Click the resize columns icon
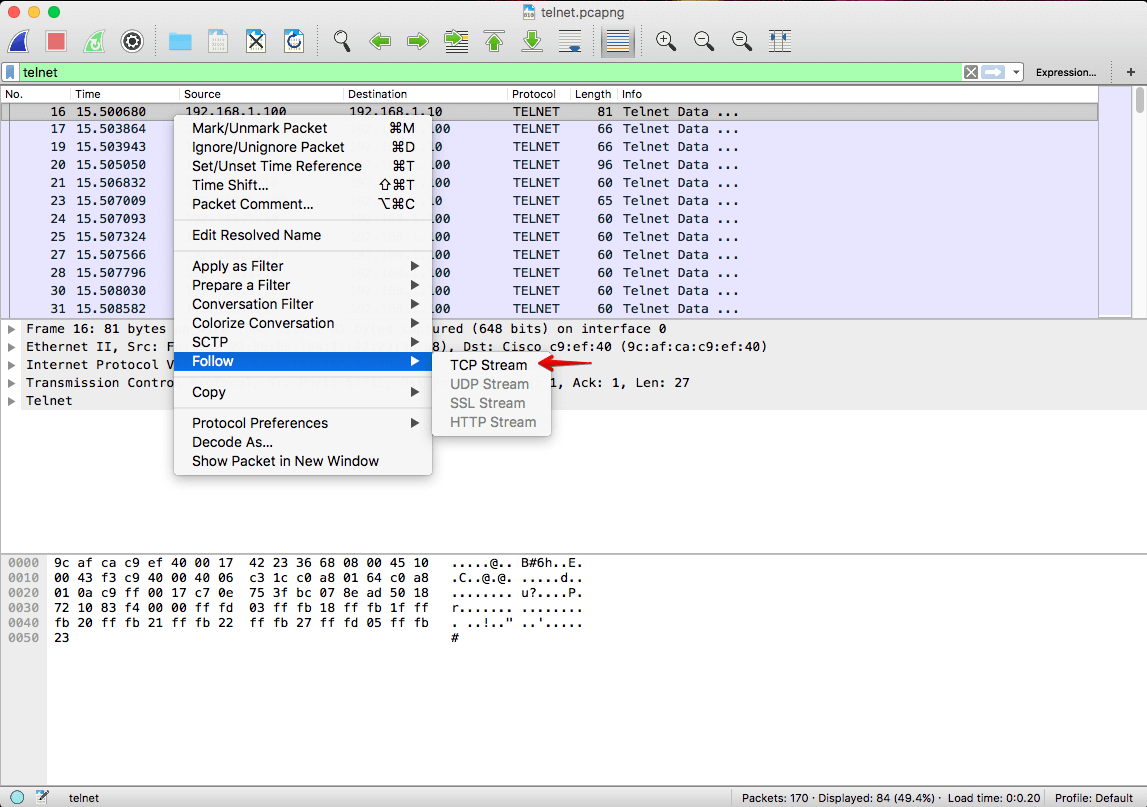Screen dimensions: 1147x807 [780, 41]
